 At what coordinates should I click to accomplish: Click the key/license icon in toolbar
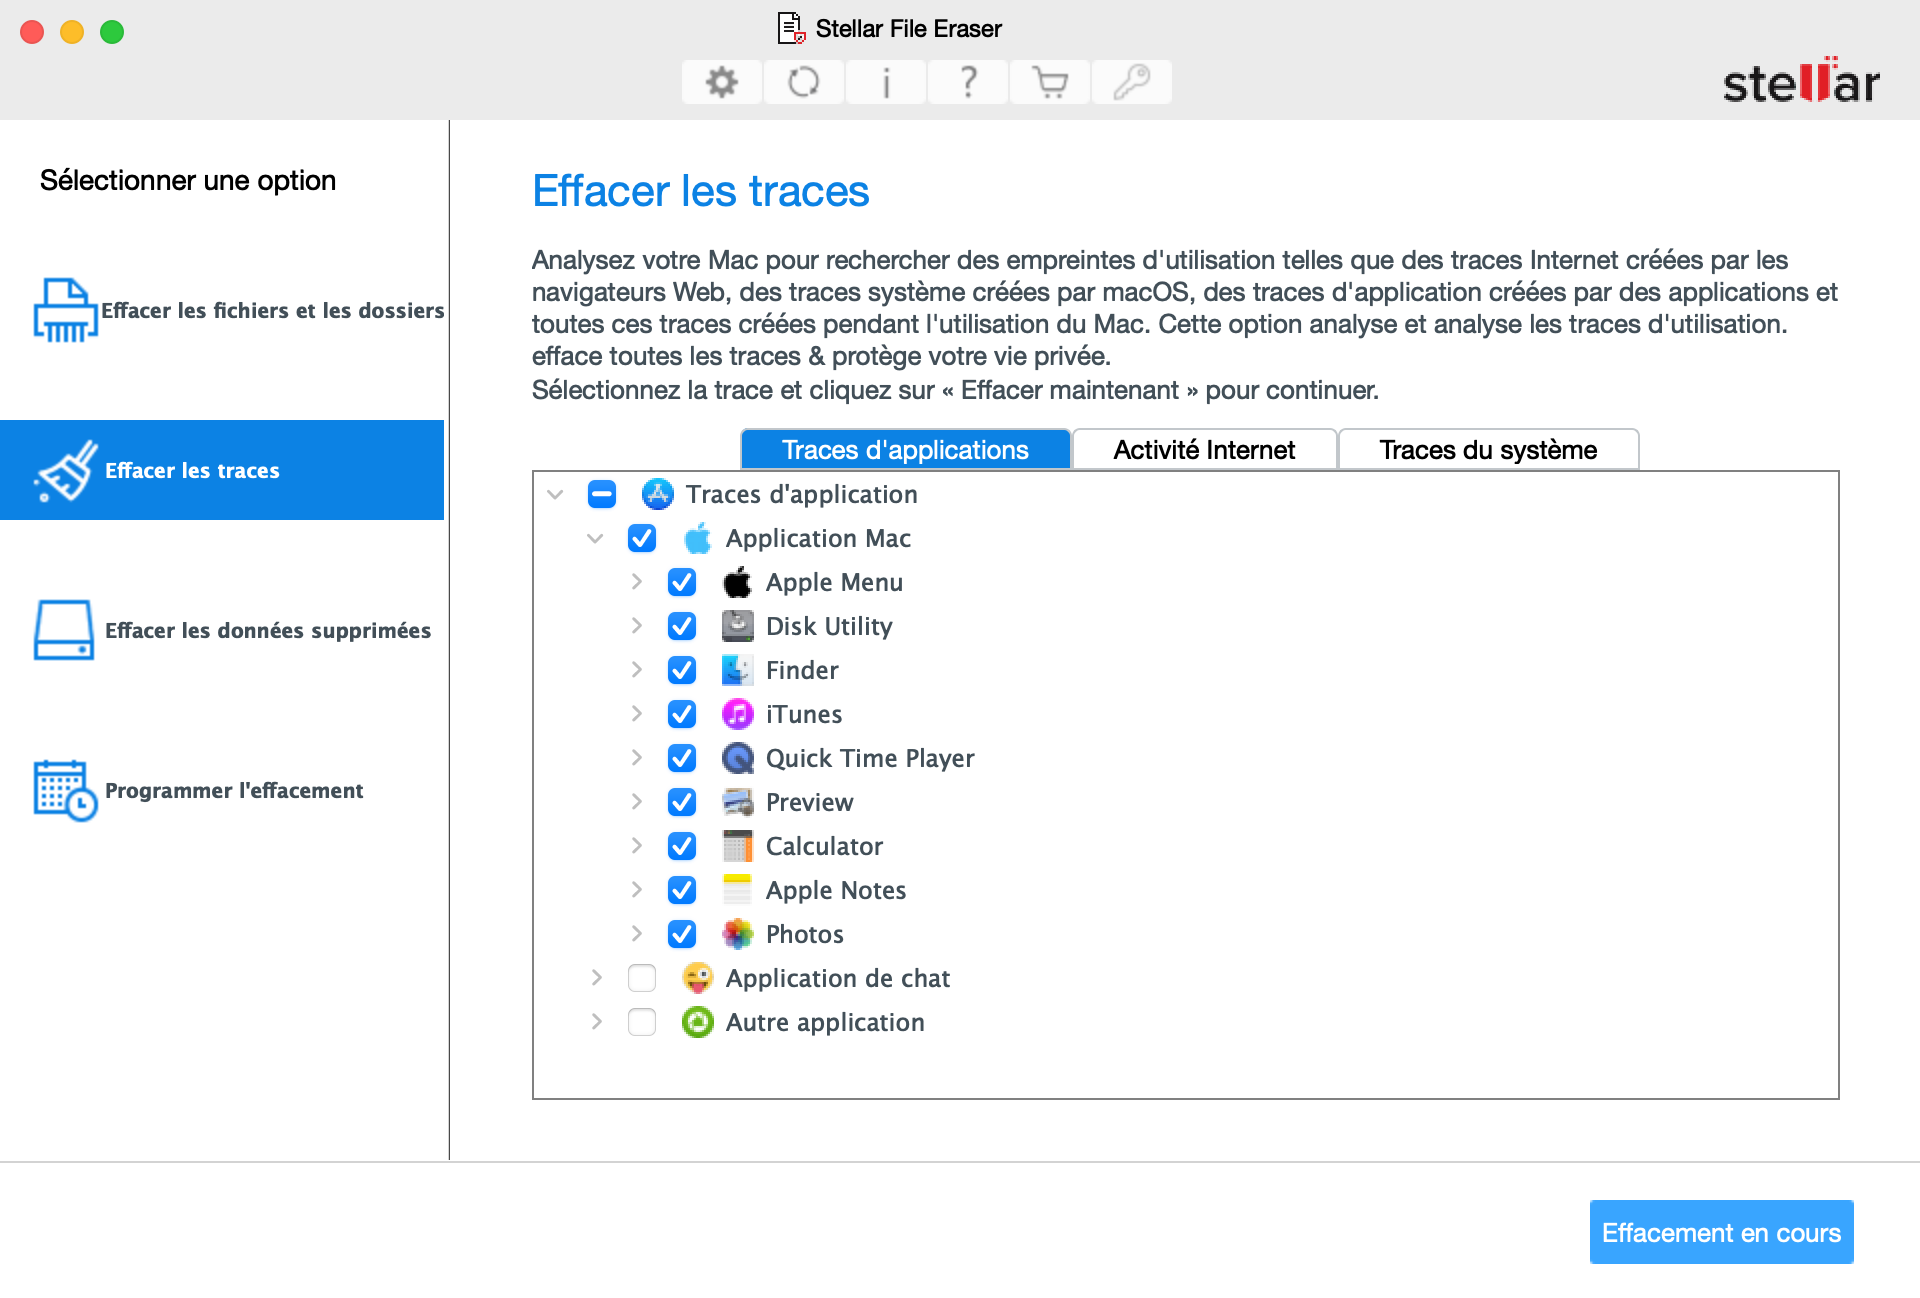(1131, 78)
